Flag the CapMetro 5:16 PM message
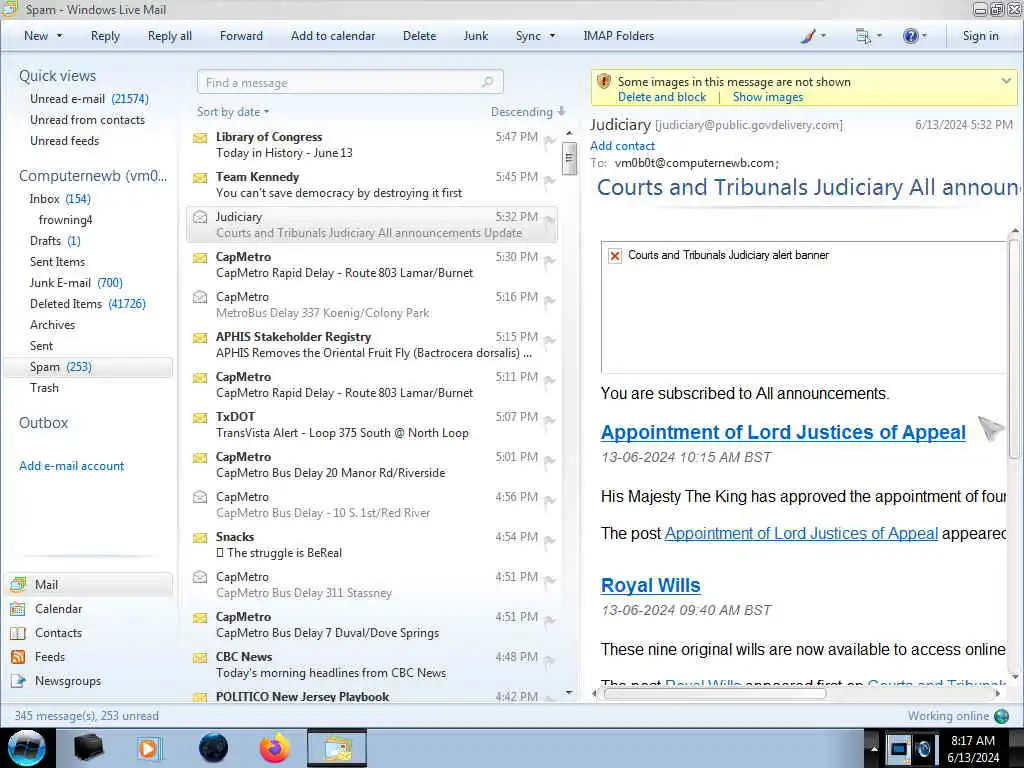Image resolution: width=1024 pixels, height=768 pixels. click(549, 300)
